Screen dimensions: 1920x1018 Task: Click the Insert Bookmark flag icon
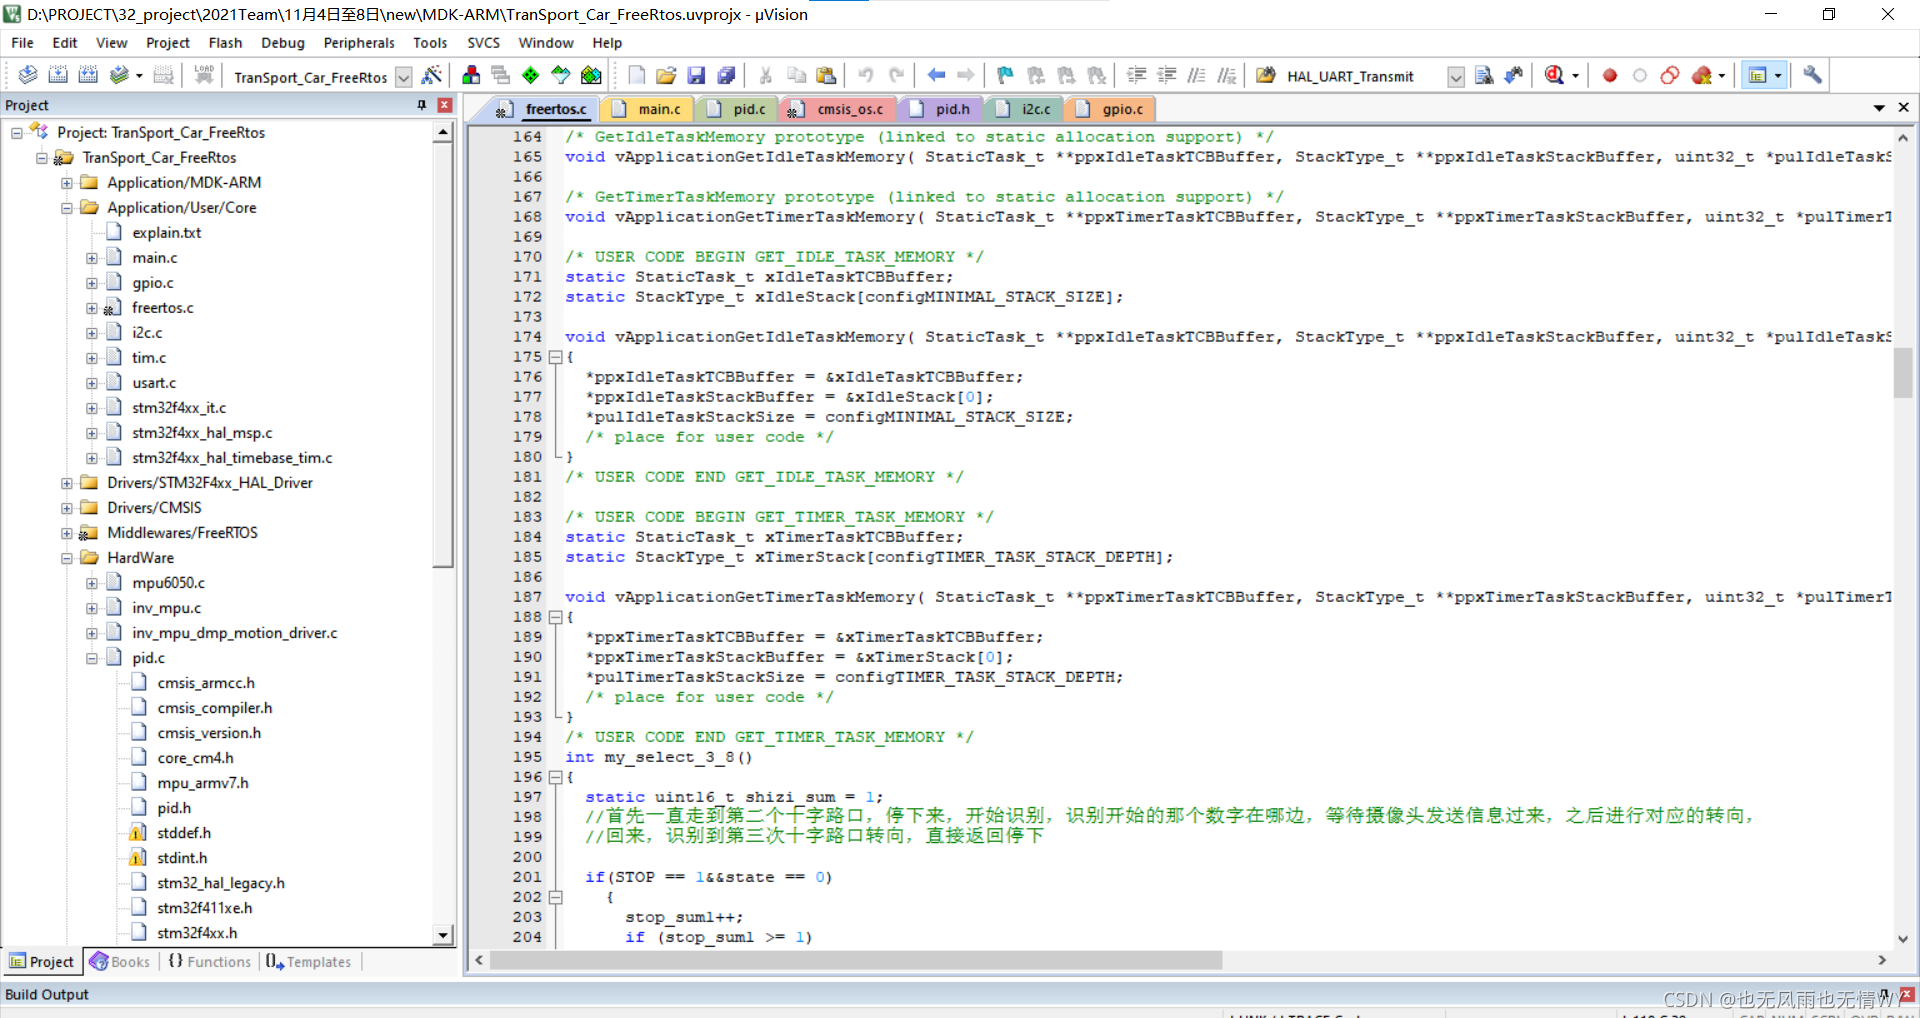tap(1006, 75)
